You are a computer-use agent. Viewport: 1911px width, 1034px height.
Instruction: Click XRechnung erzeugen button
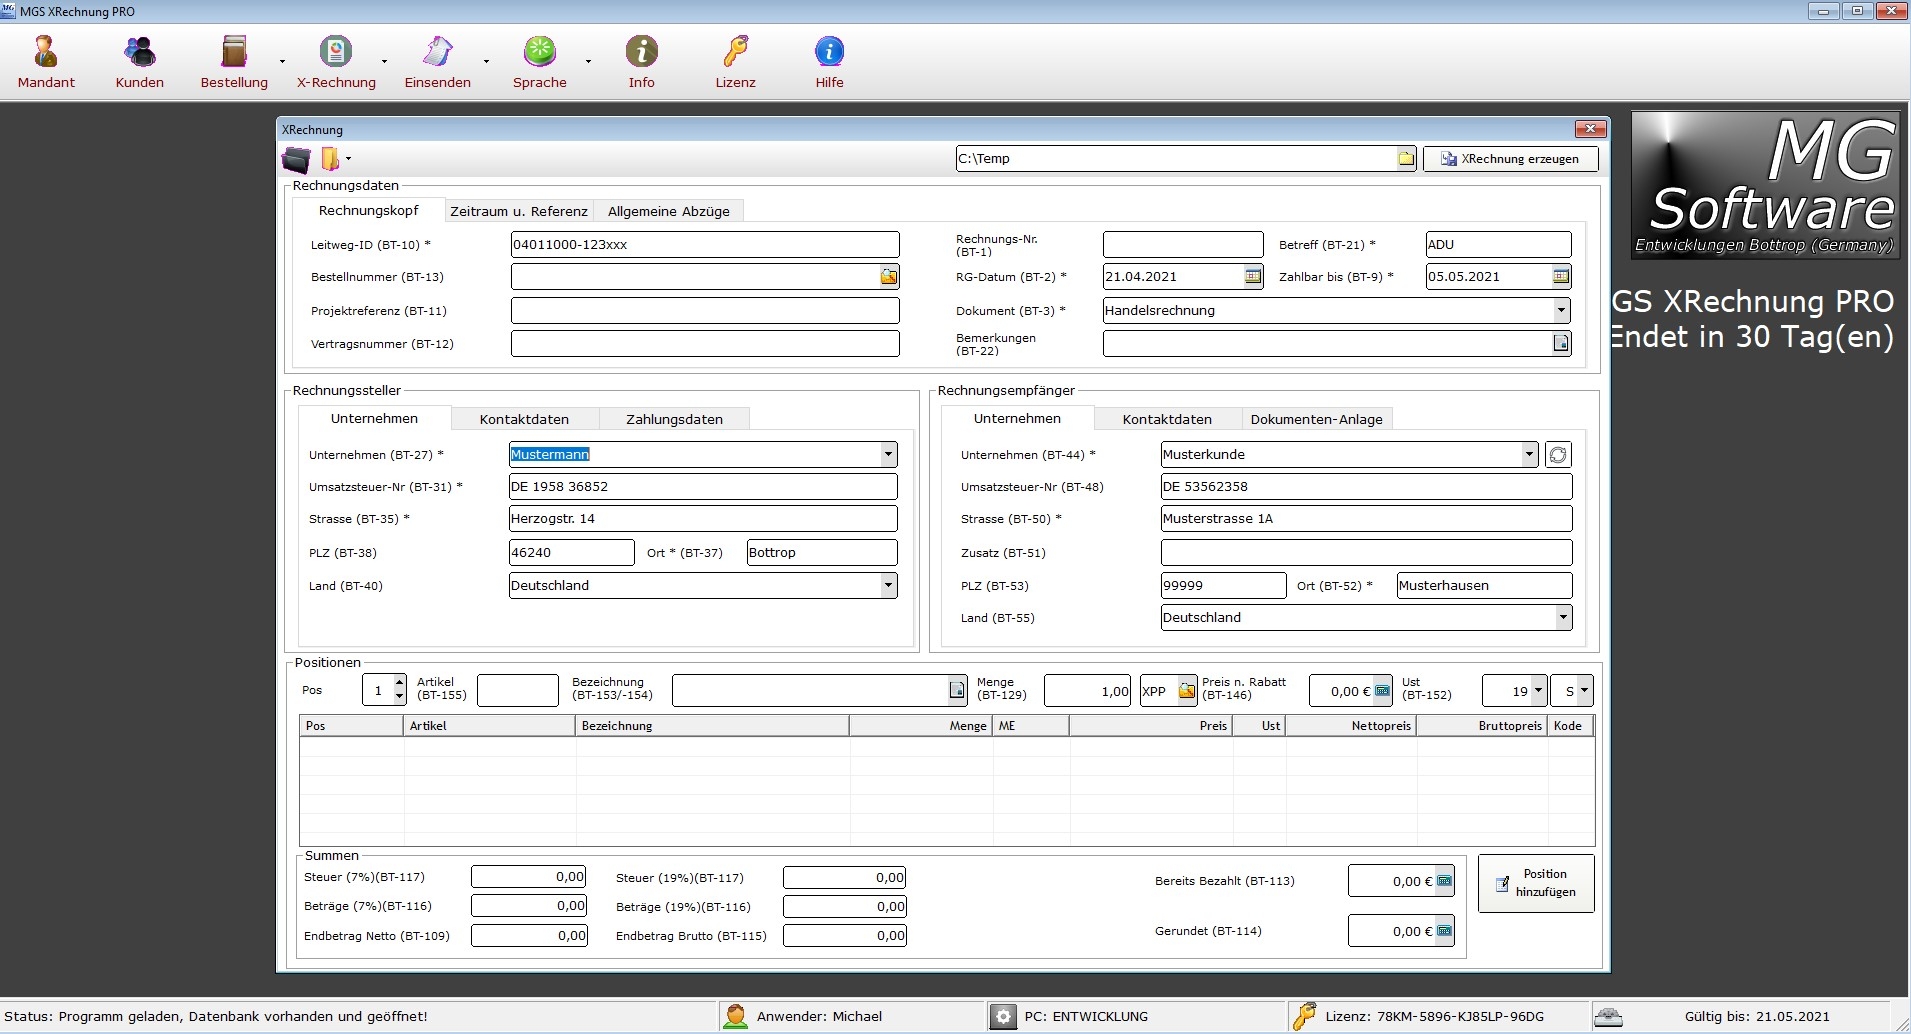(x=1510, y=159)
